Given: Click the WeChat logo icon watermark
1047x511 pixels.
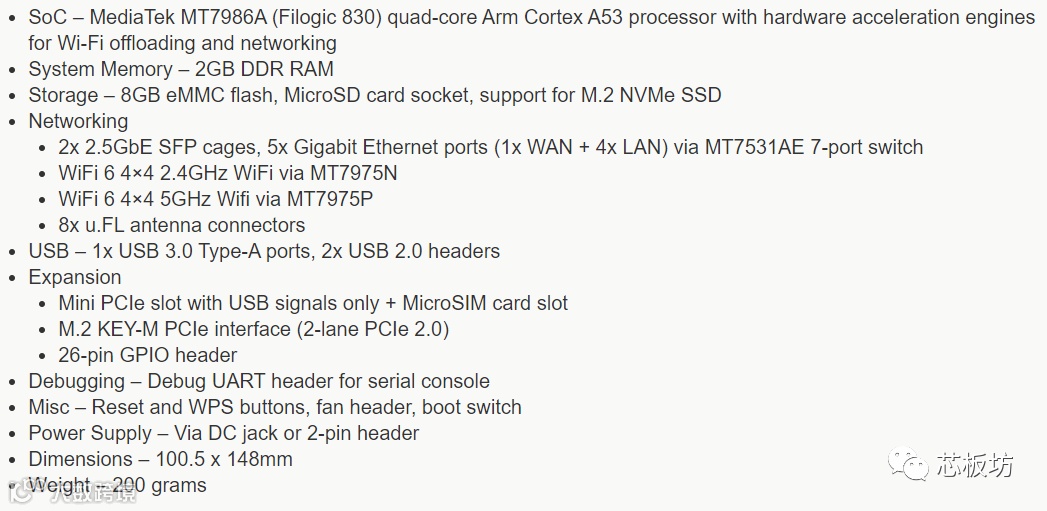Looking at the screenshot, I should pos(908,464).
